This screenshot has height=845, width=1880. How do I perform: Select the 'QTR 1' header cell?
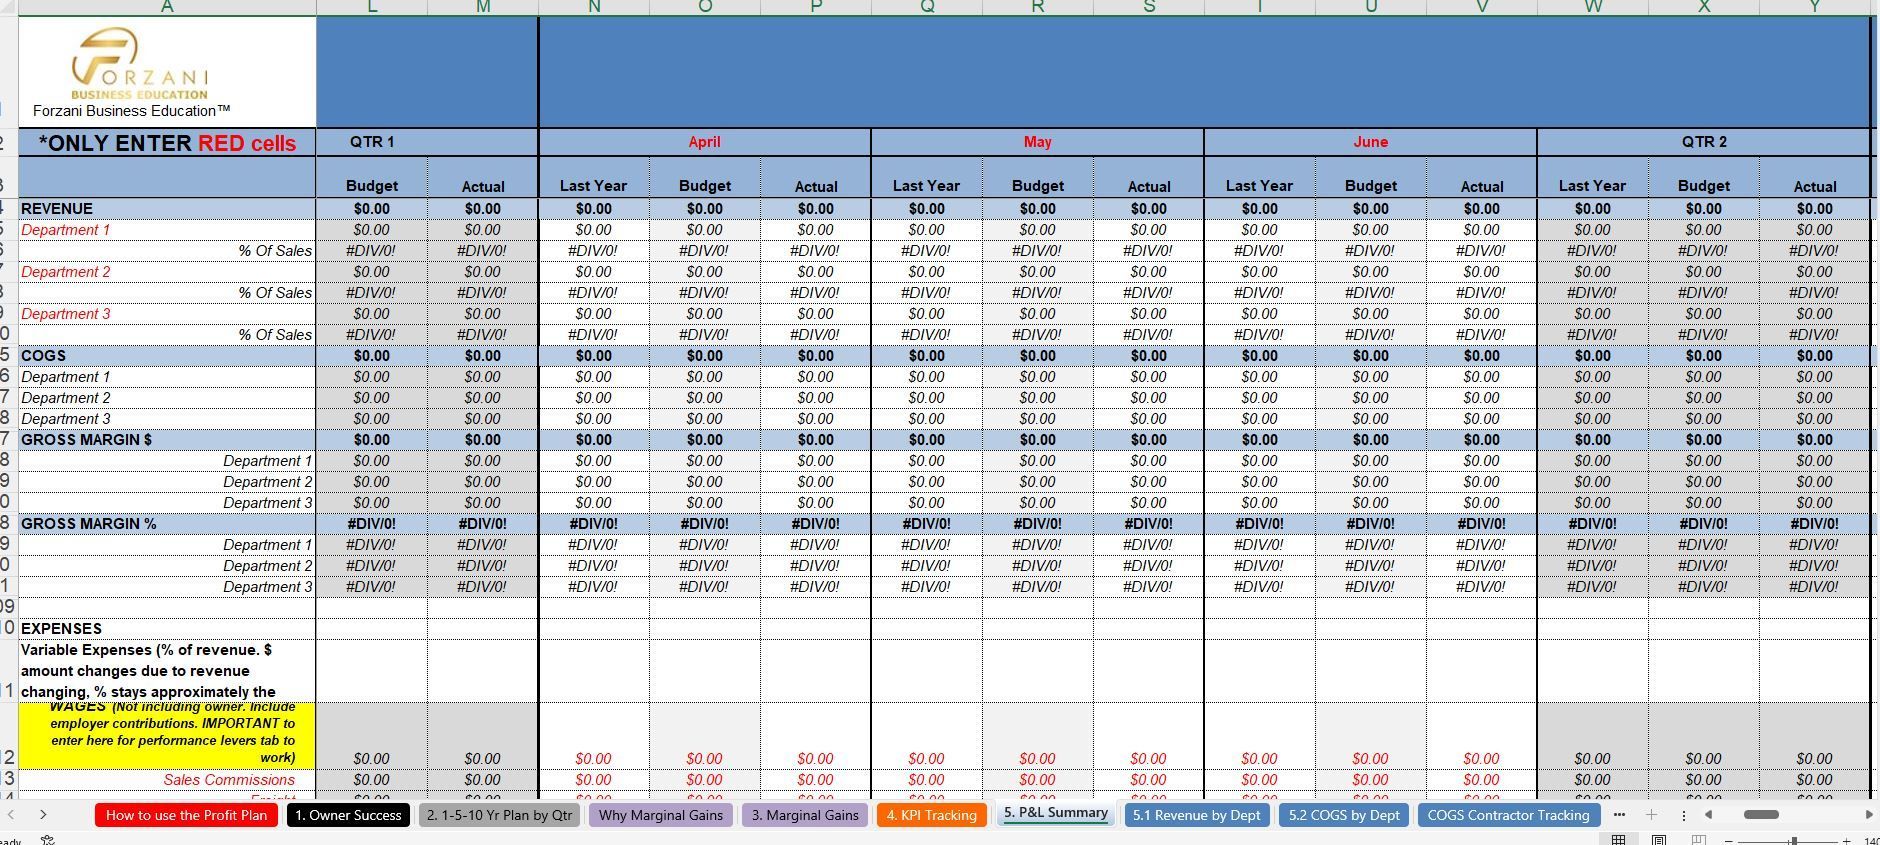point(372,142)
